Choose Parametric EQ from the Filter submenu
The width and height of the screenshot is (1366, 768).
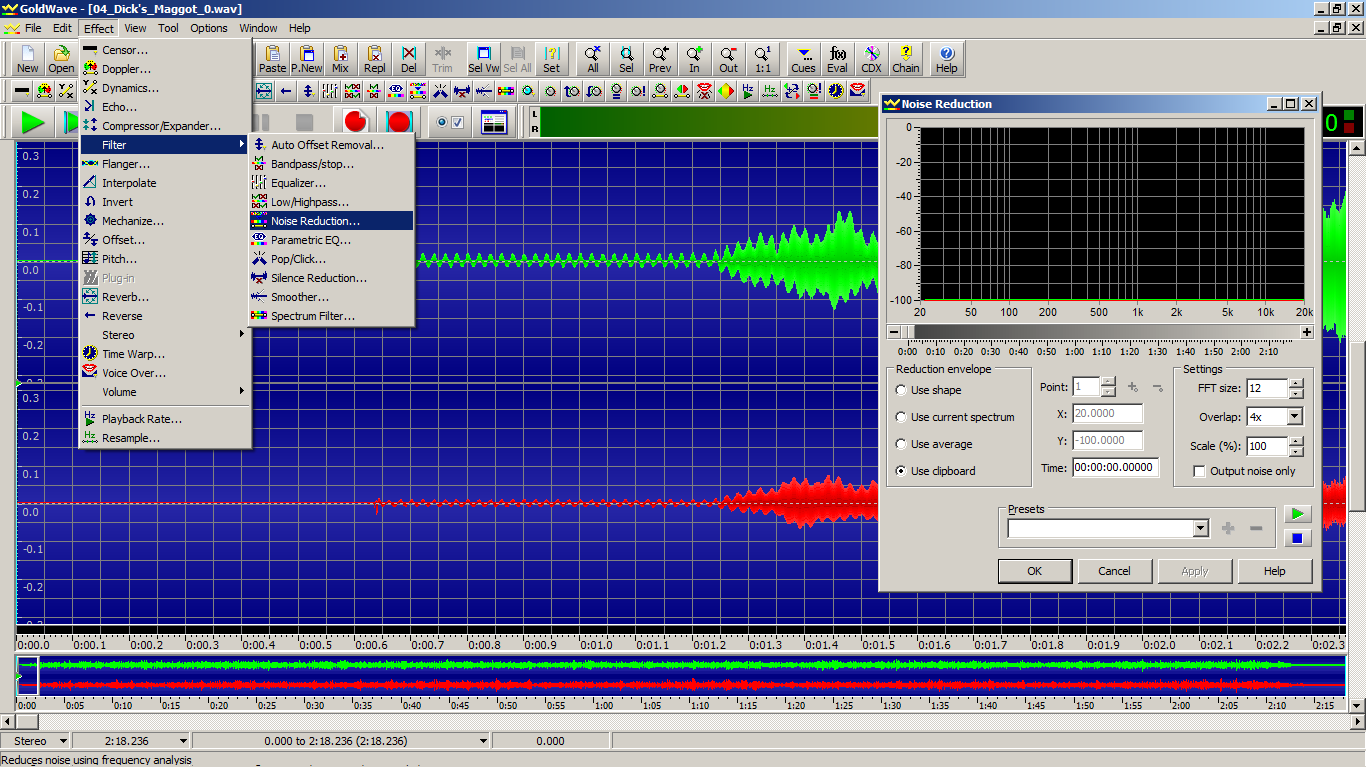[x=310, y=240]
